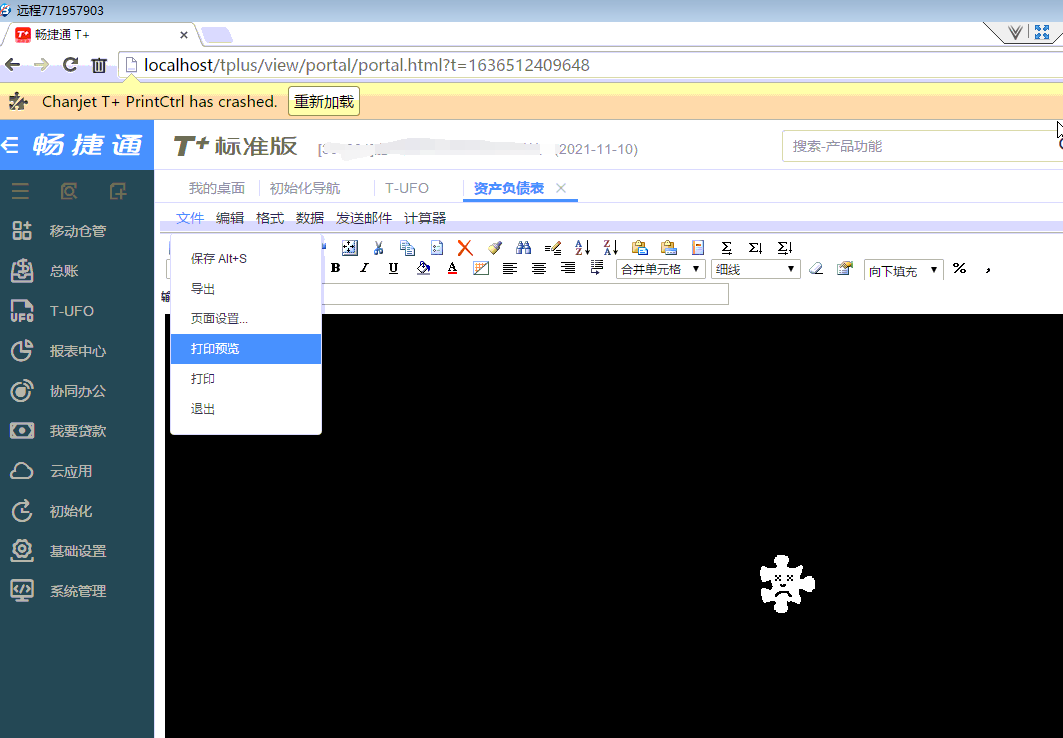Click the trash icon beside reload
This screenshot has height=738, width=1063.
point(99,65)
